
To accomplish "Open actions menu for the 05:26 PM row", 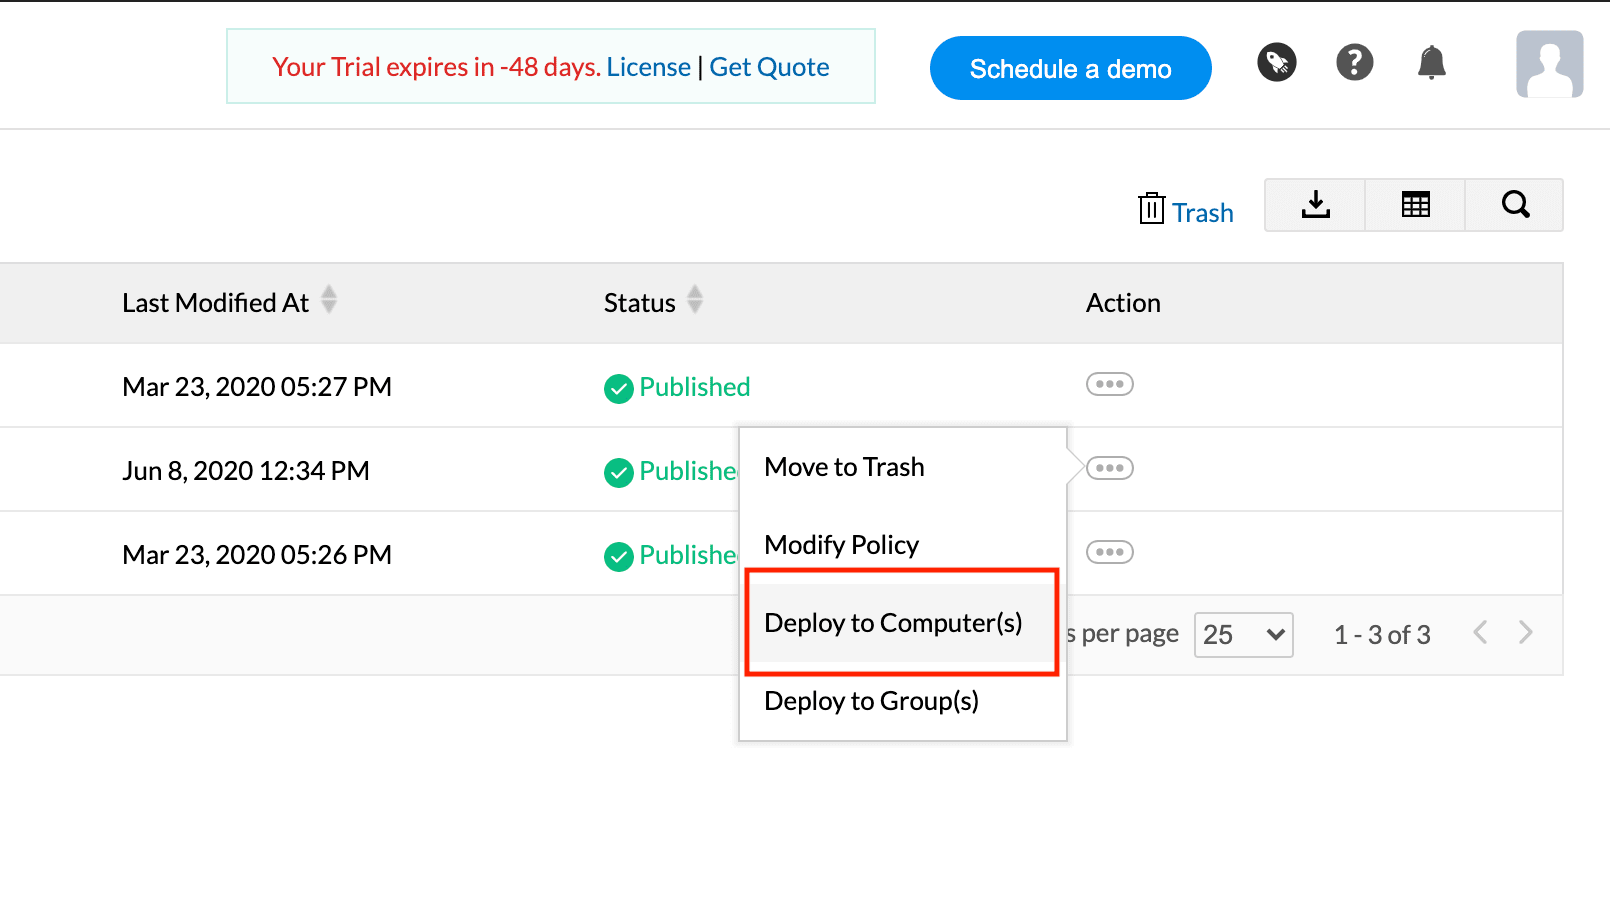I will point(1109,552).
